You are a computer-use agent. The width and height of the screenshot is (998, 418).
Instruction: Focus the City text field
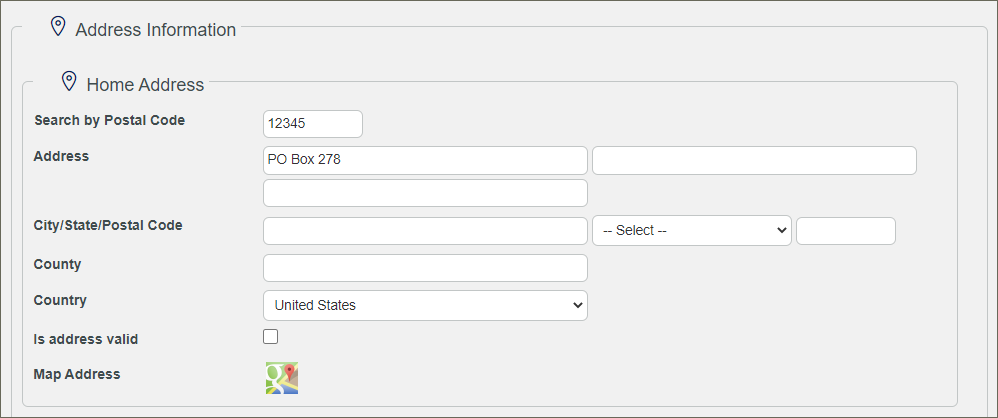pyautogui.click(x=425, y=231)
